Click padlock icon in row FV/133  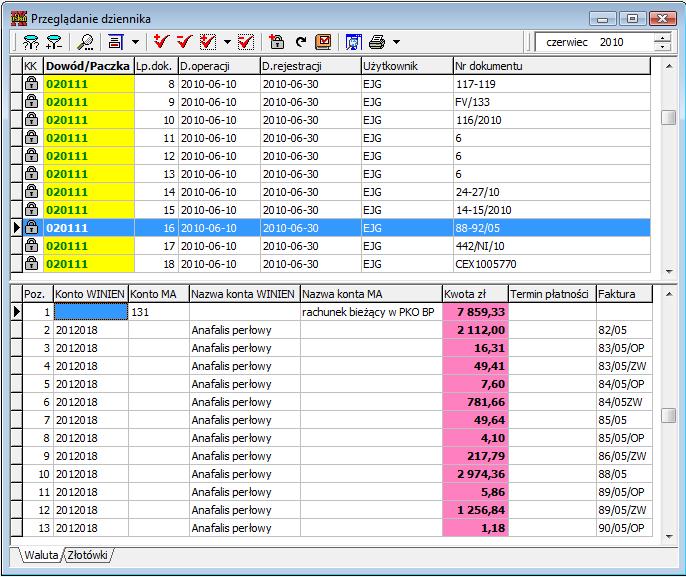click(31, 101)
